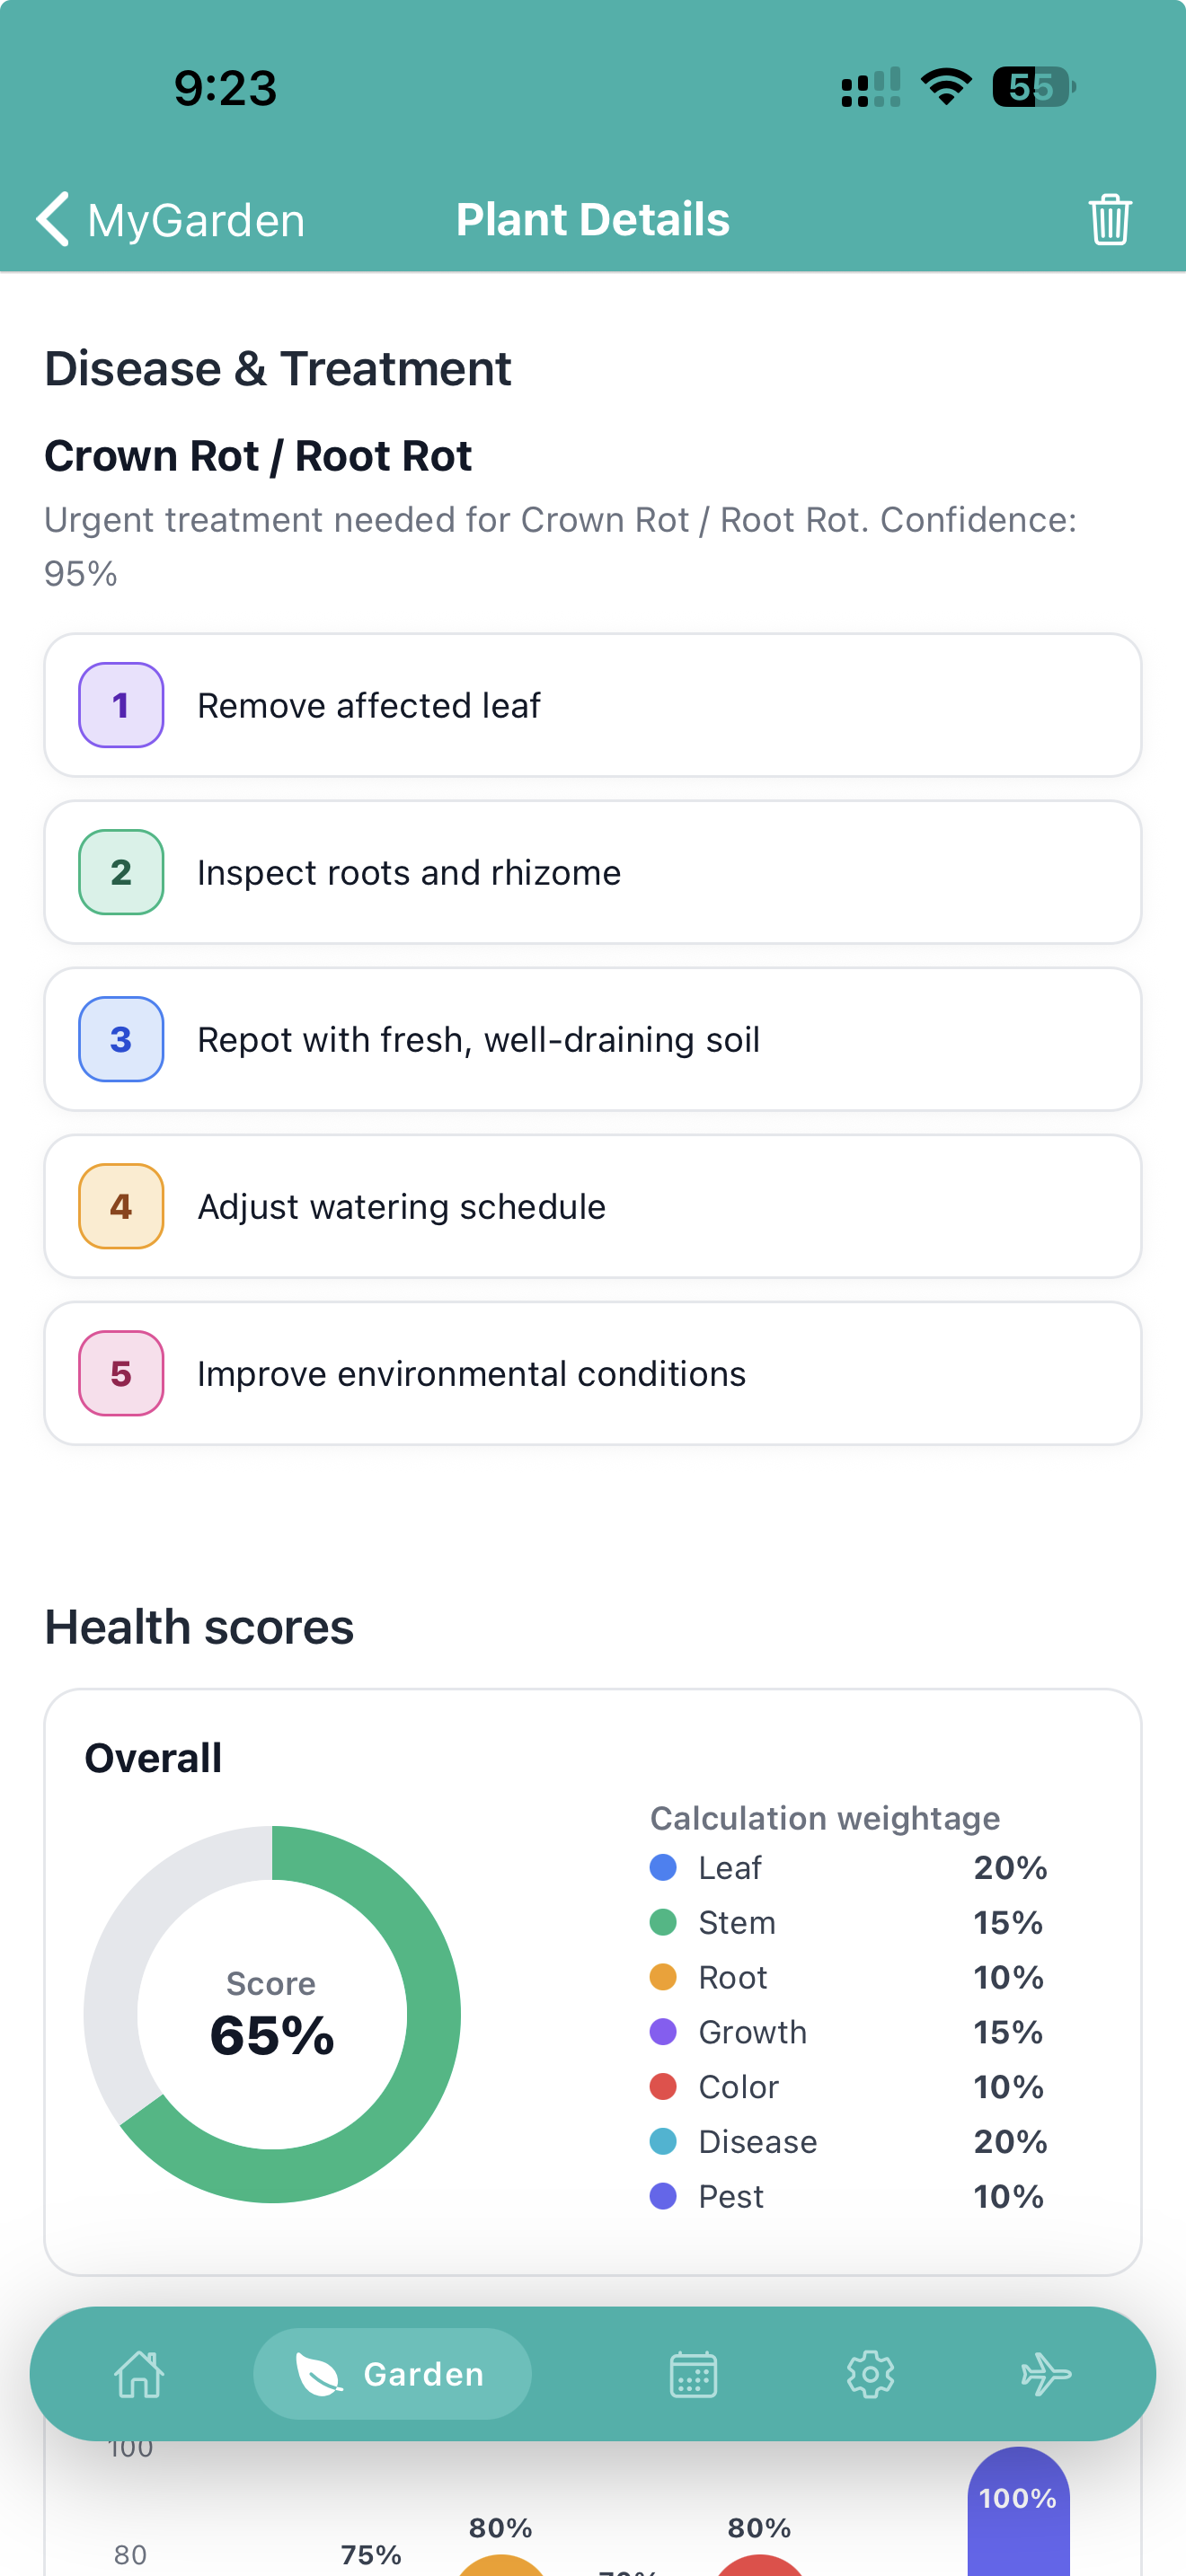Image resolution: width=1186 pixels, height=2576 pixels.
Task: Tap the Leaf blue legend dot
Action: (663, 1867)
